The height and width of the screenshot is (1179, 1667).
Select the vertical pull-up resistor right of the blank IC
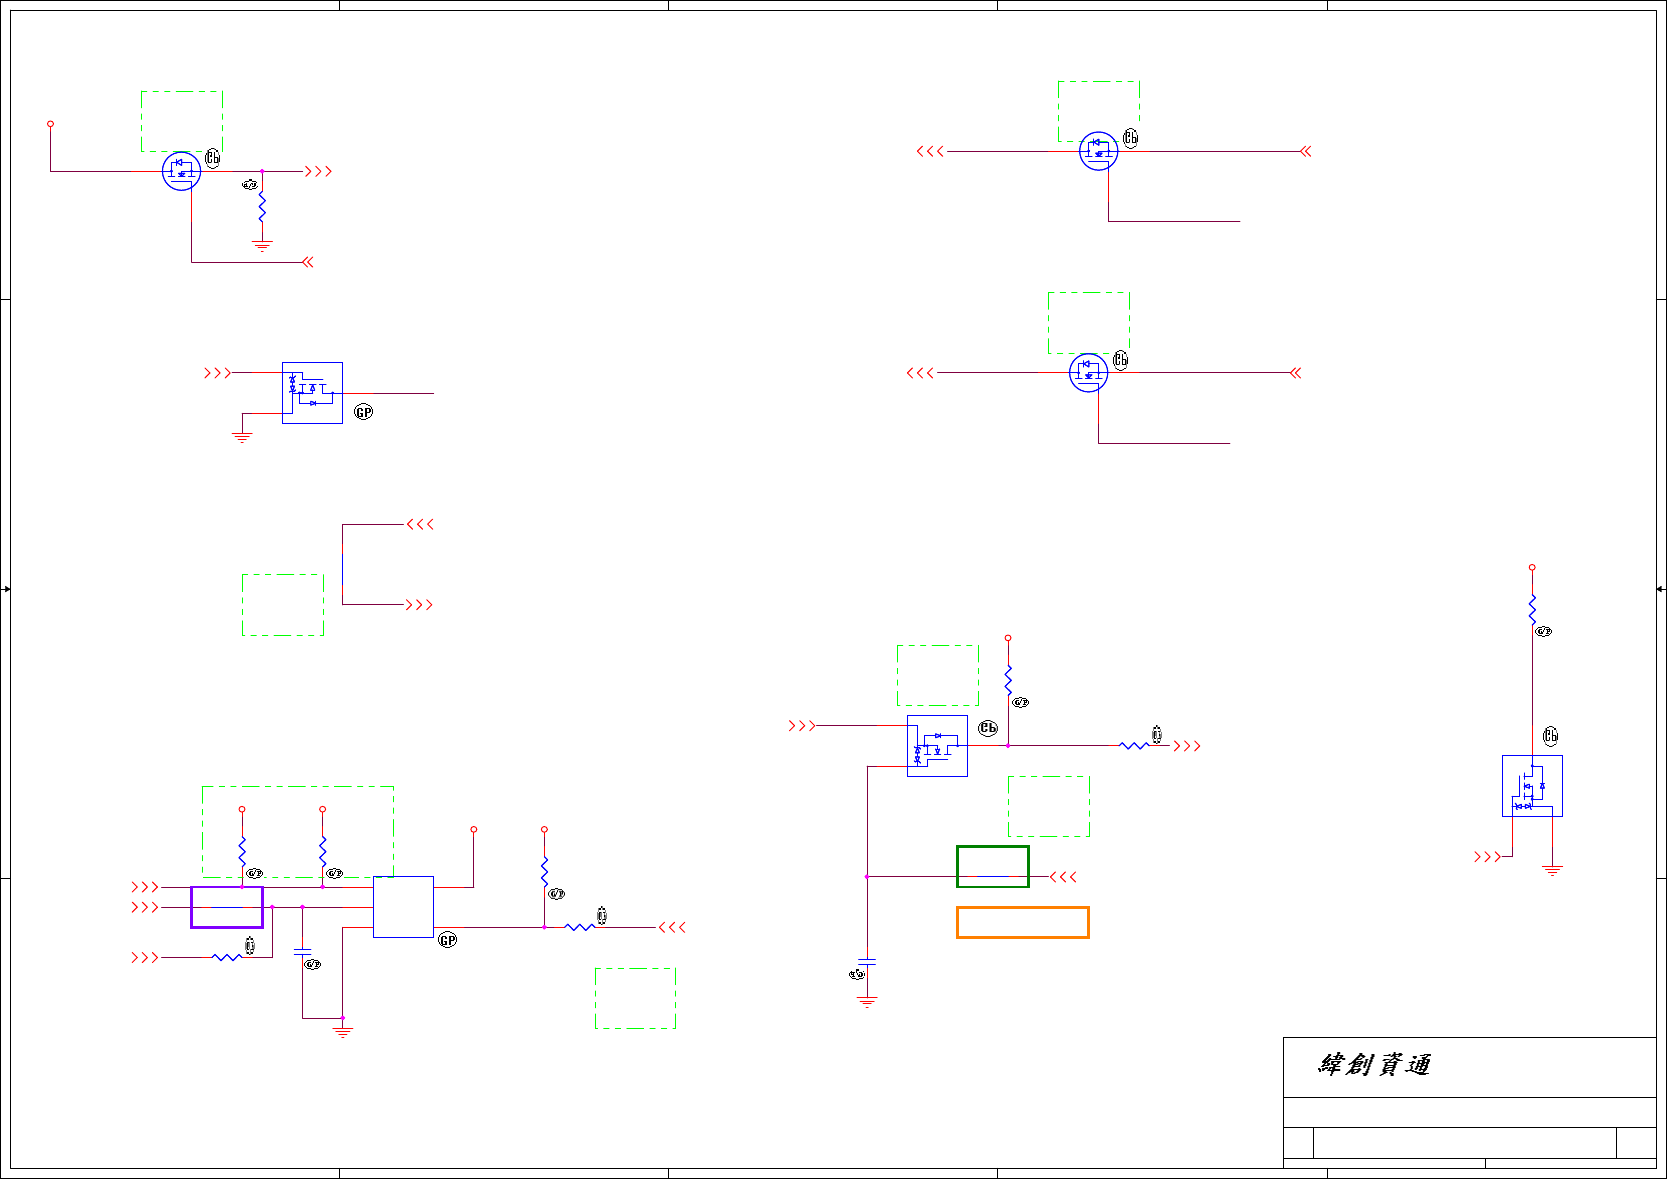point(544,871)
